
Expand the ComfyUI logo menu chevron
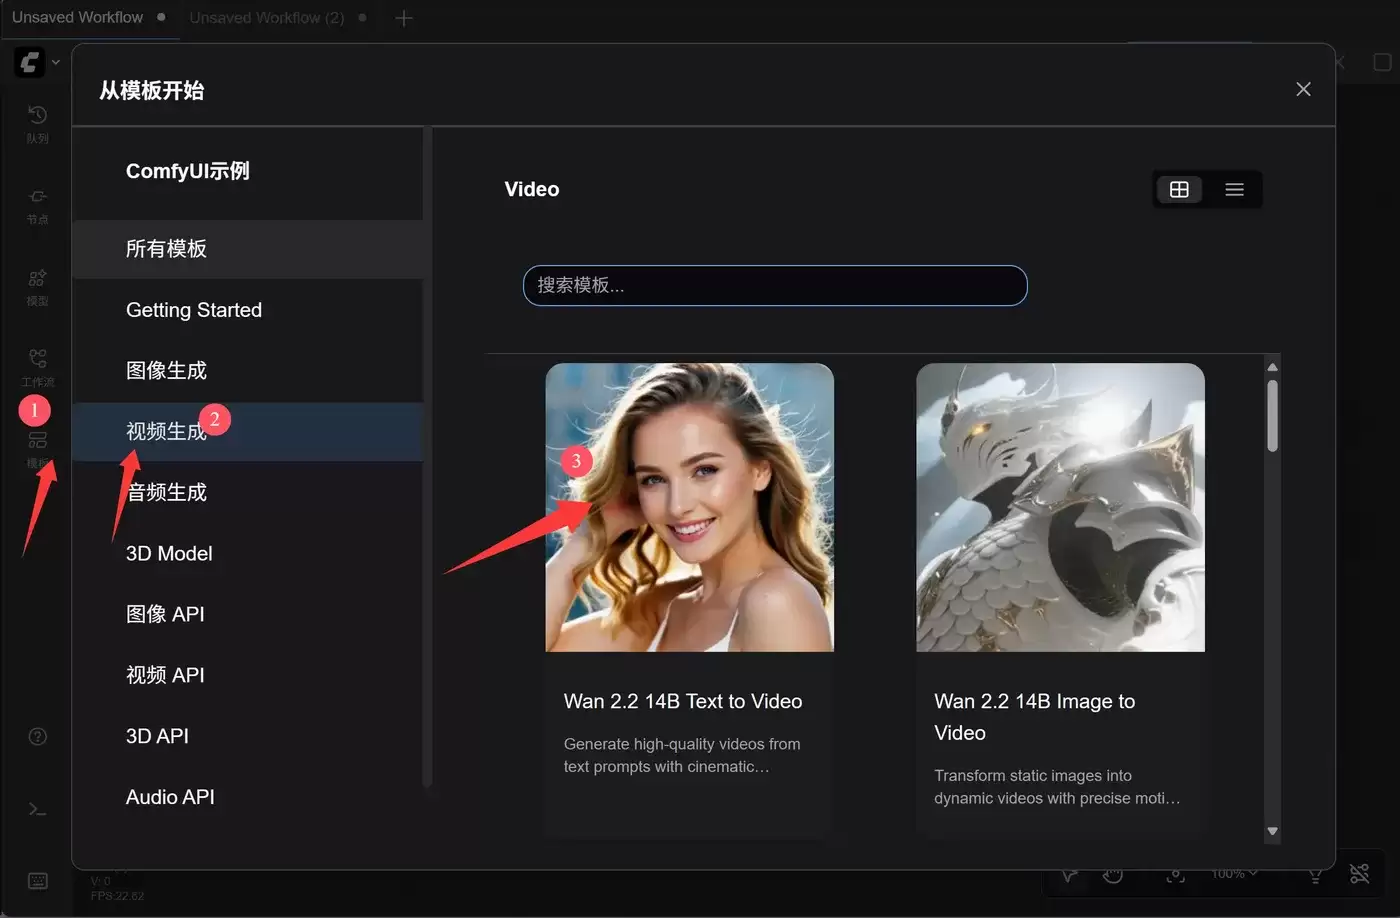[56, 62]
